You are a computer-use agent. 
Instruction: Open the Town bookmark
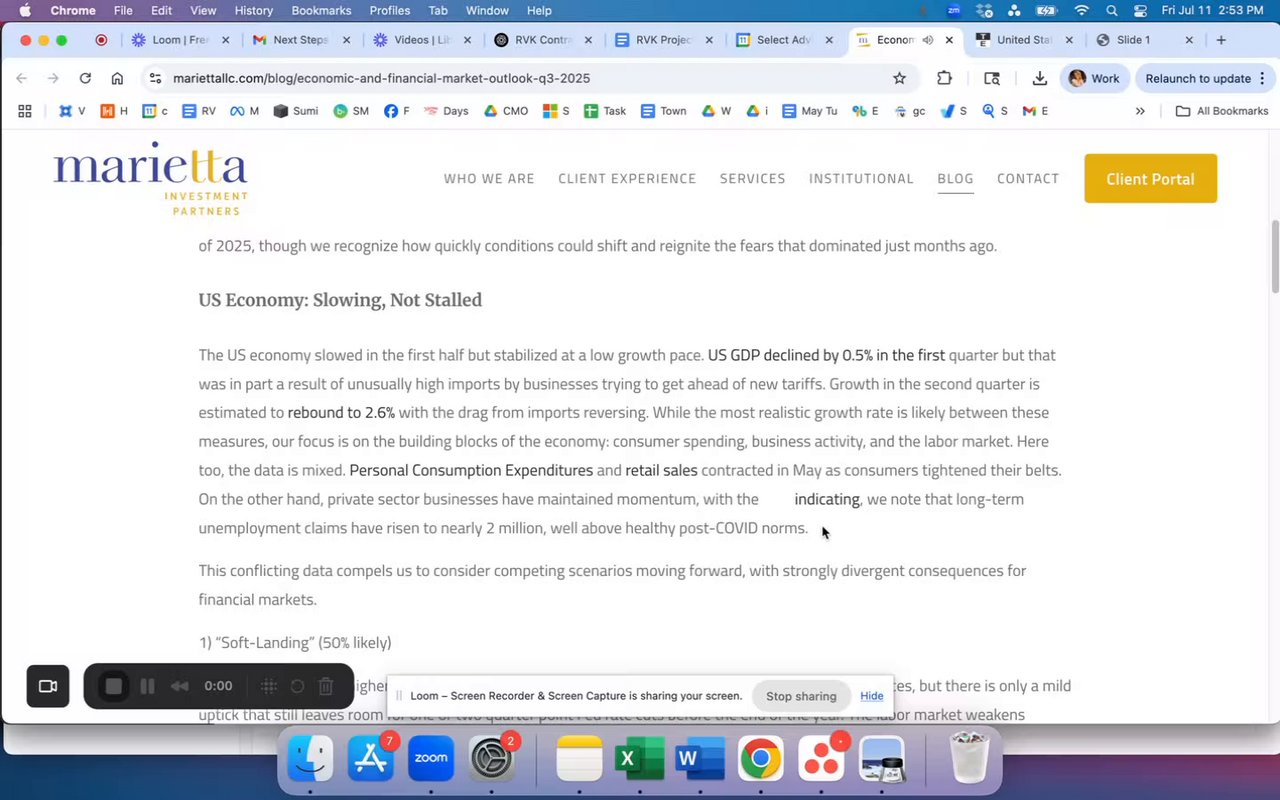pyautogui.click(x=664, y=111)
